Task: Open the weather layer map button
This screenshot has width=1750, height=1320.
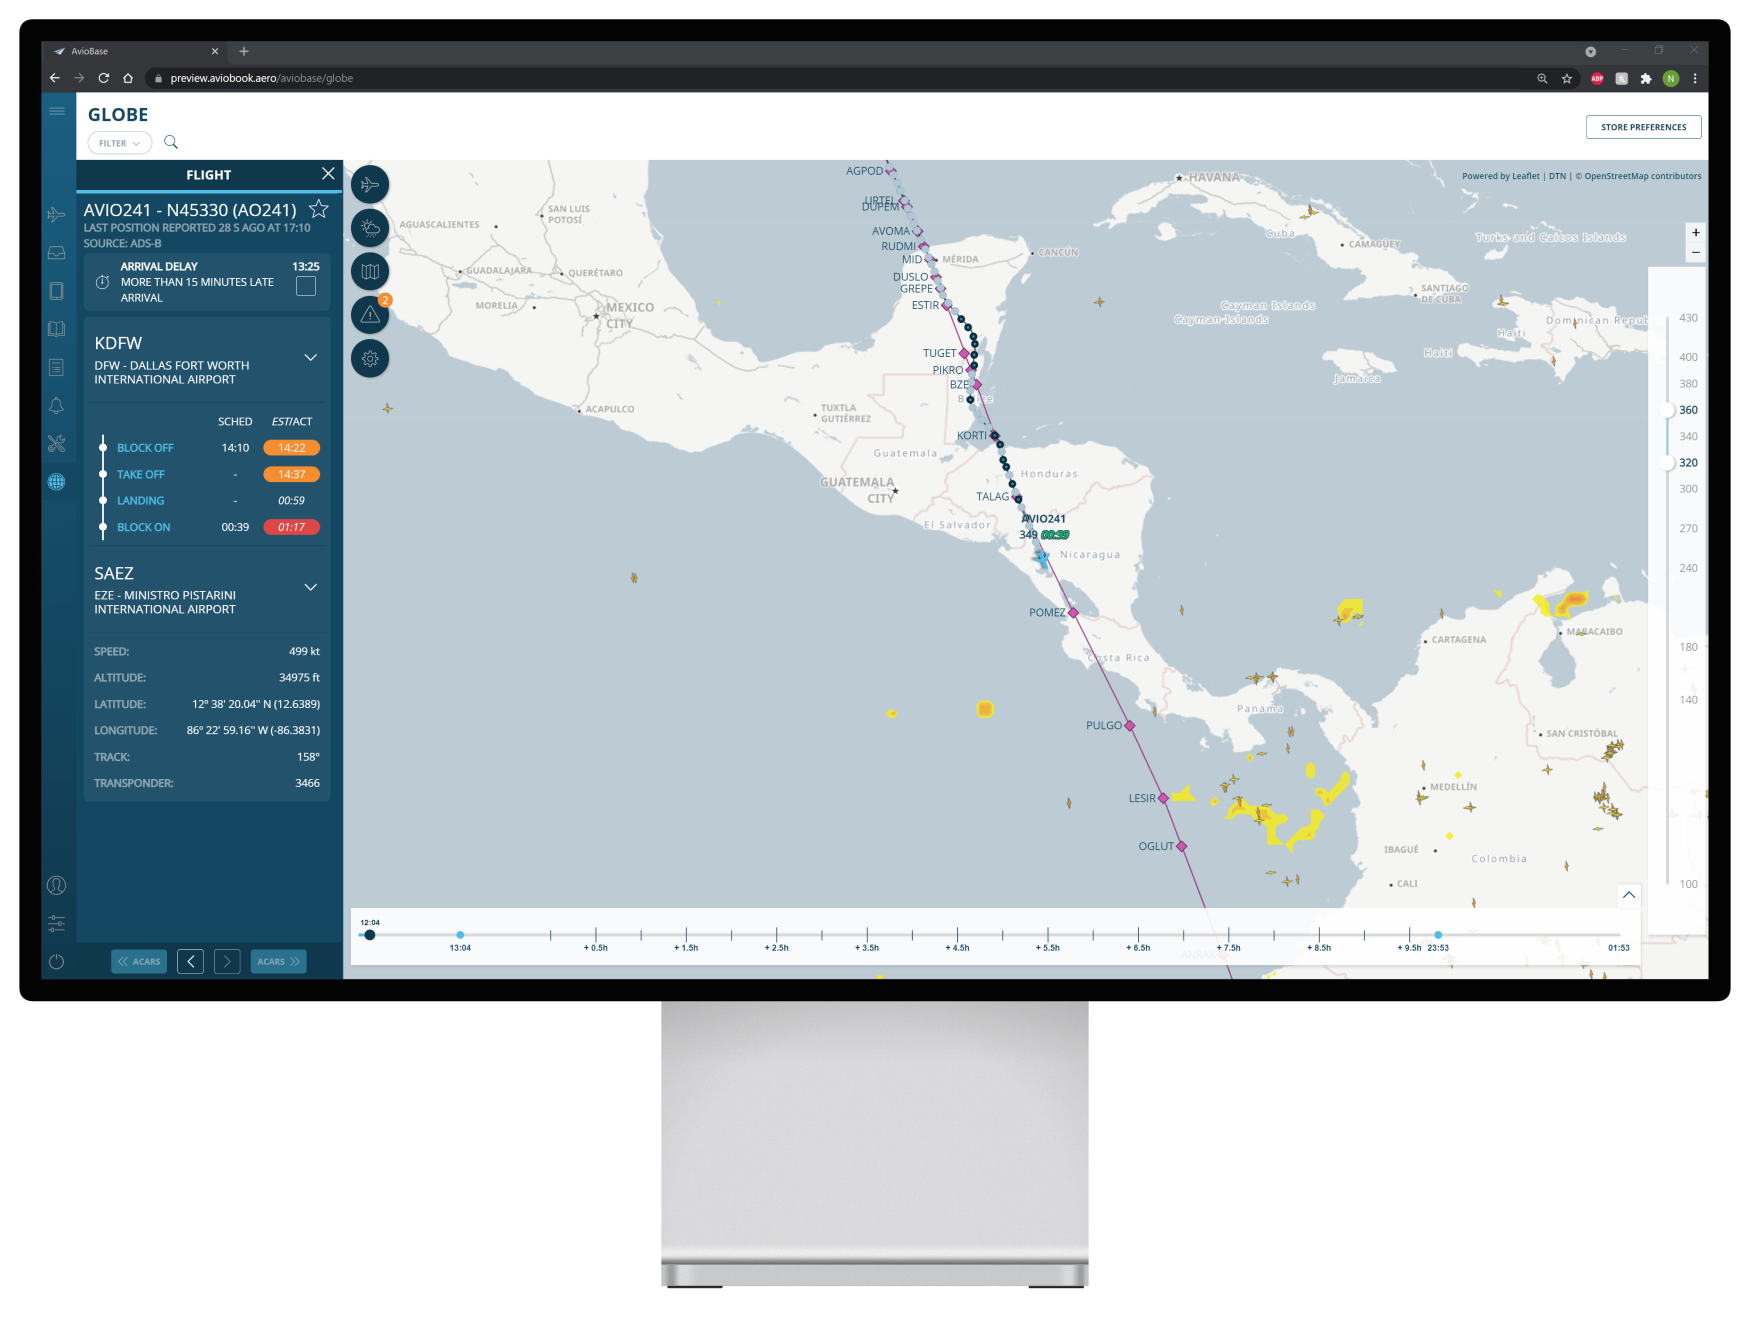Action: [x=370, y=228]
